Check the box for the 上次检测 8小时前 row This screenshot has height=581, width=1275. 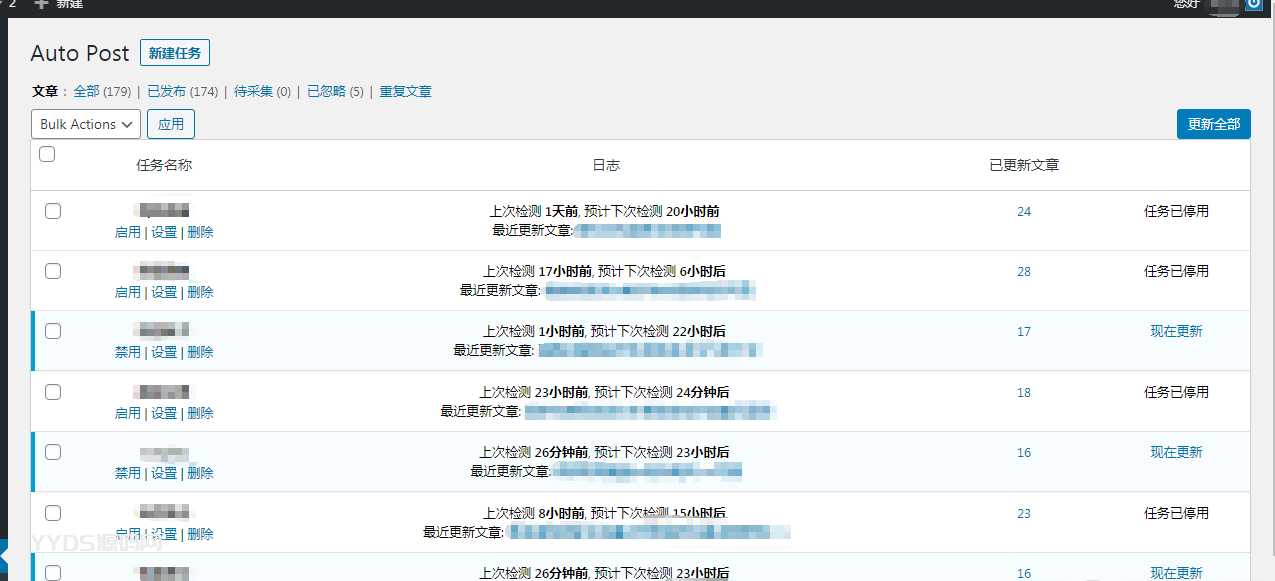[53, 513]
